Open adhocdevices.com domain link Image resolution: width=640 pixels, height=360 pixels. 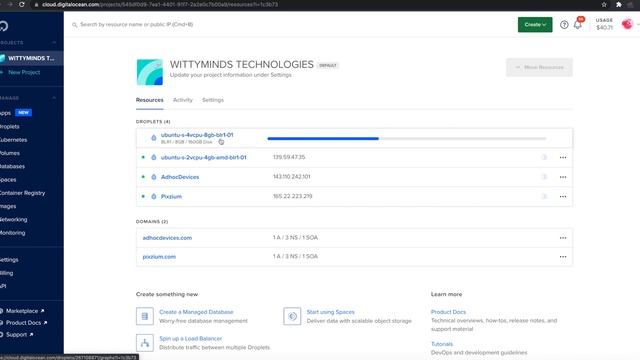[167, 238]
